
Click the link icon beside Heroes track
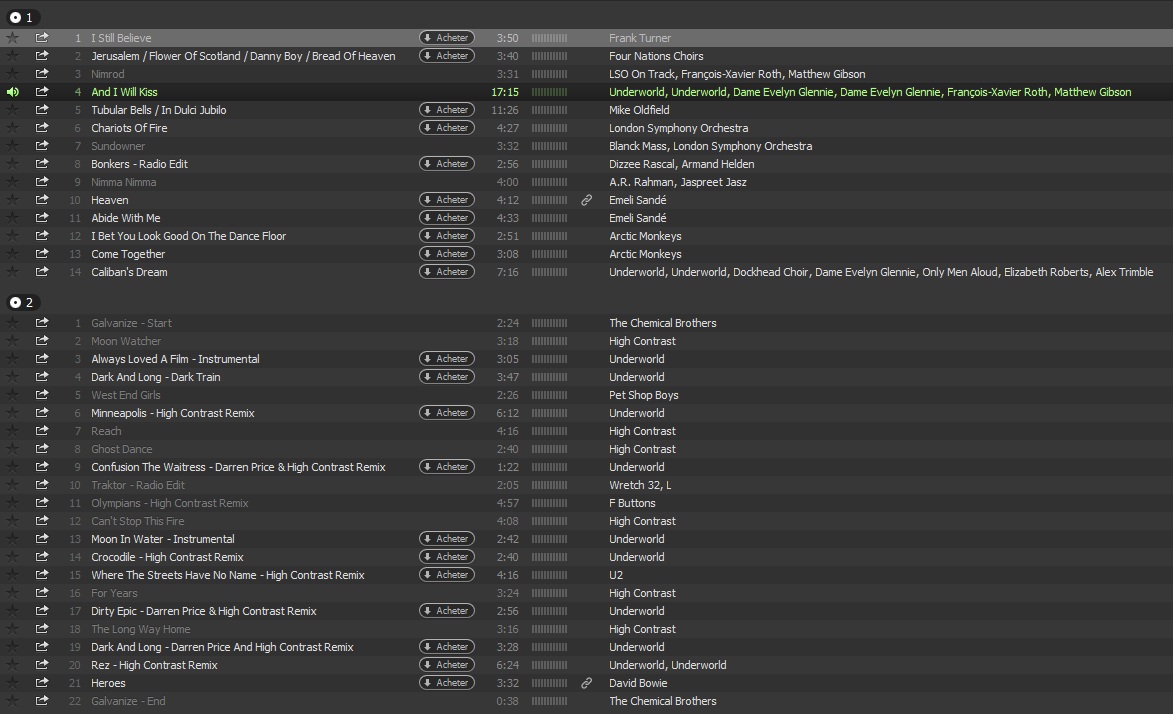click(x=587, y=683)
